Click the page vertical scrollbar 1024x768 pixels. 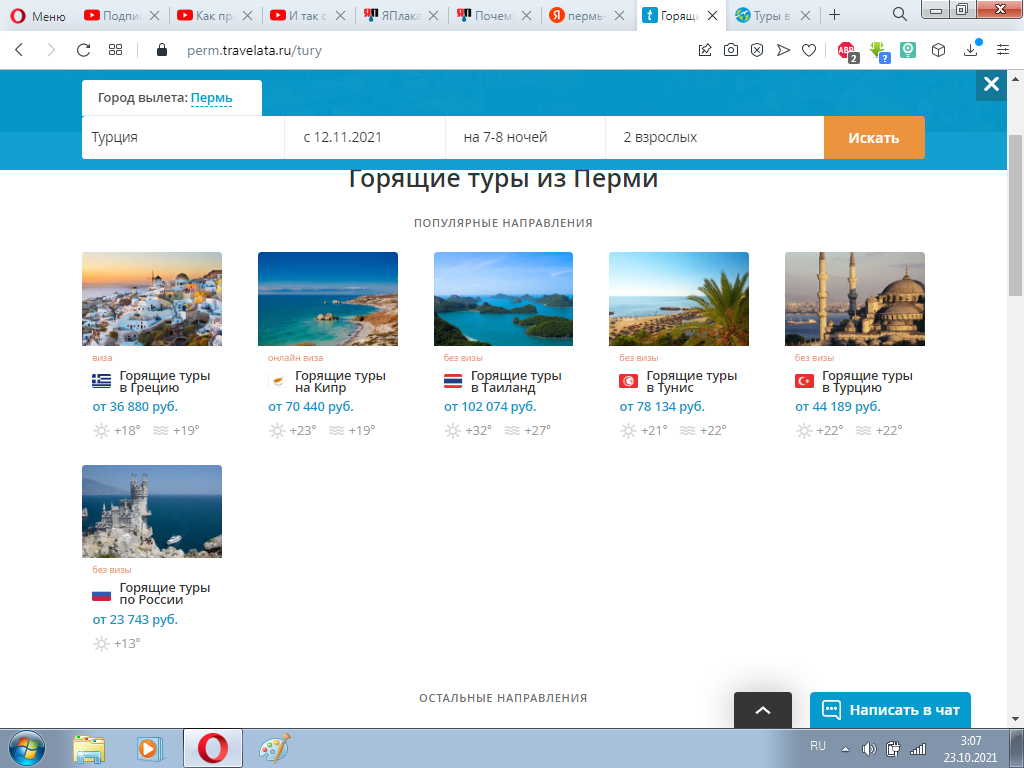tap(1016, 216)
